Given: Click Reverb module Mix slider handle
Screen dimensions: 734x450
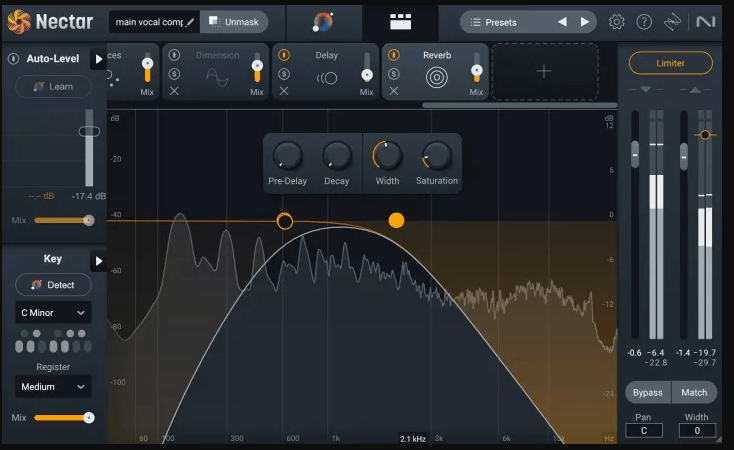Looking at the screenshot, I should click(x=477, y=70).
